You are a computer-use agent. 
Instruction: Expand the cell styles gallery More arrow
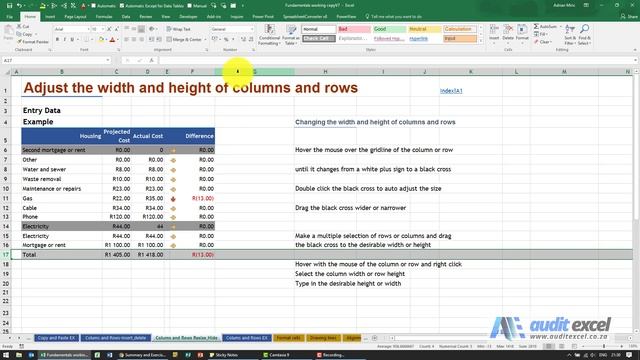[480, 41]
